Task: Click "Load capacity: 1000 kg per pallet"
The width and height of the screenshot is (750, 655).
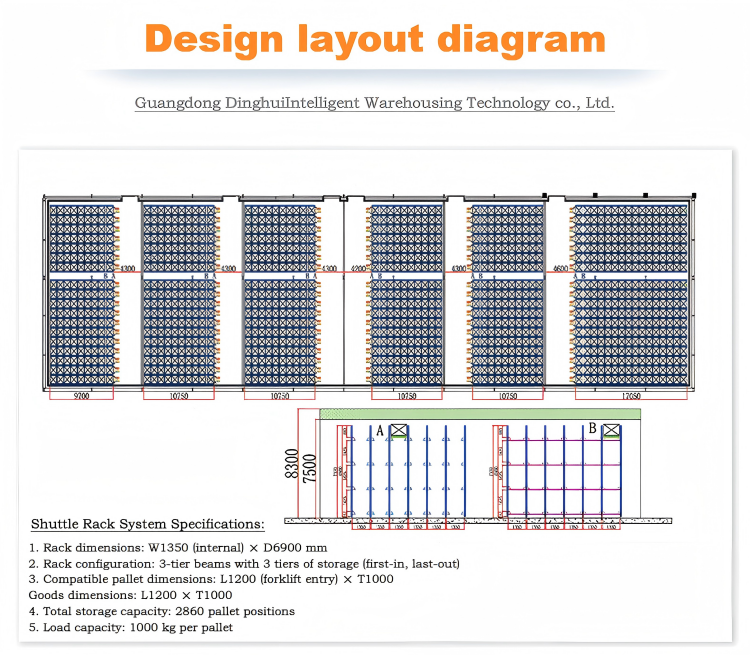Action: coord(131,627)
